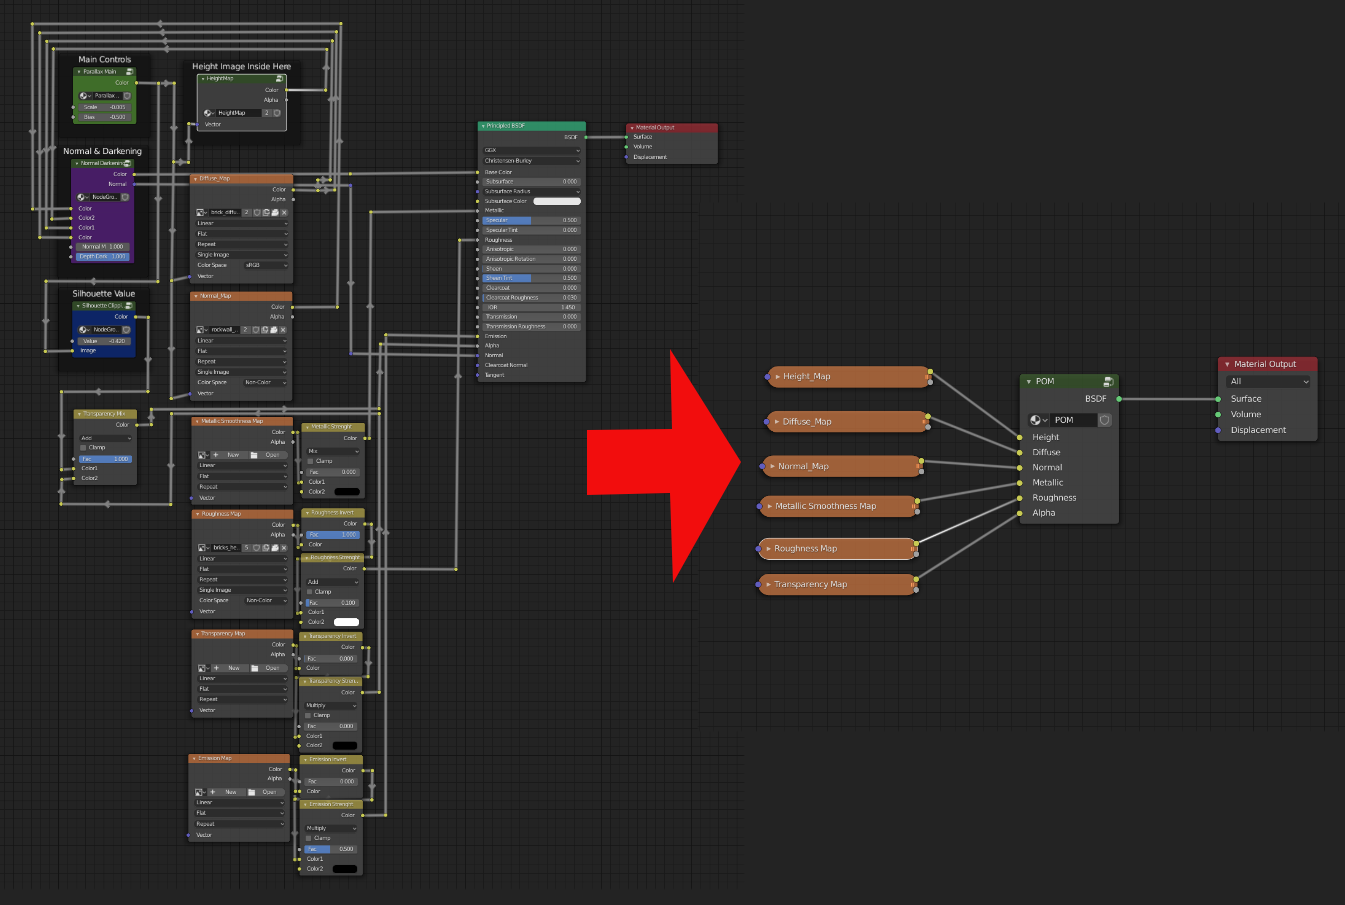Enable Clamp on Roughness Strength node

(x=310, y=591)
